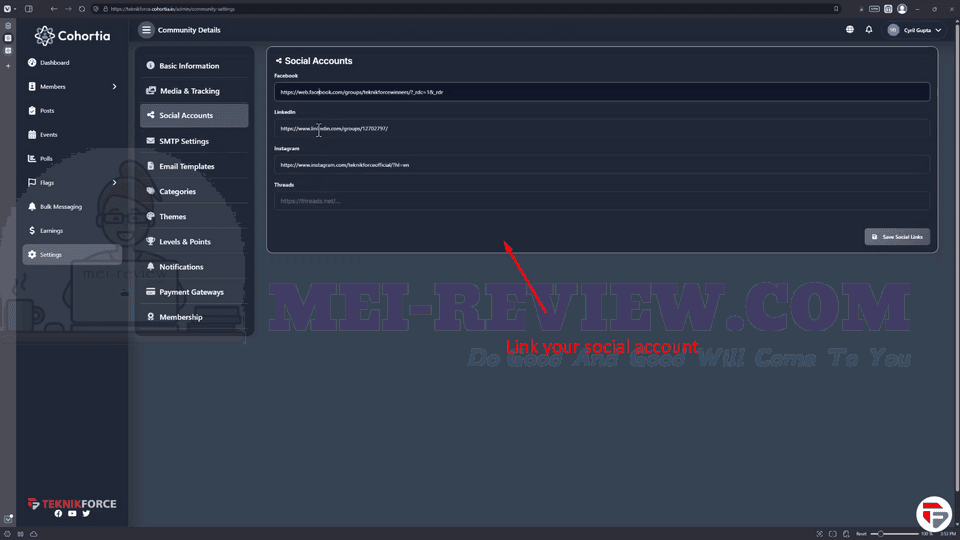
Task: Click the capture page icon in status bar
Action: tap(819, 534)
